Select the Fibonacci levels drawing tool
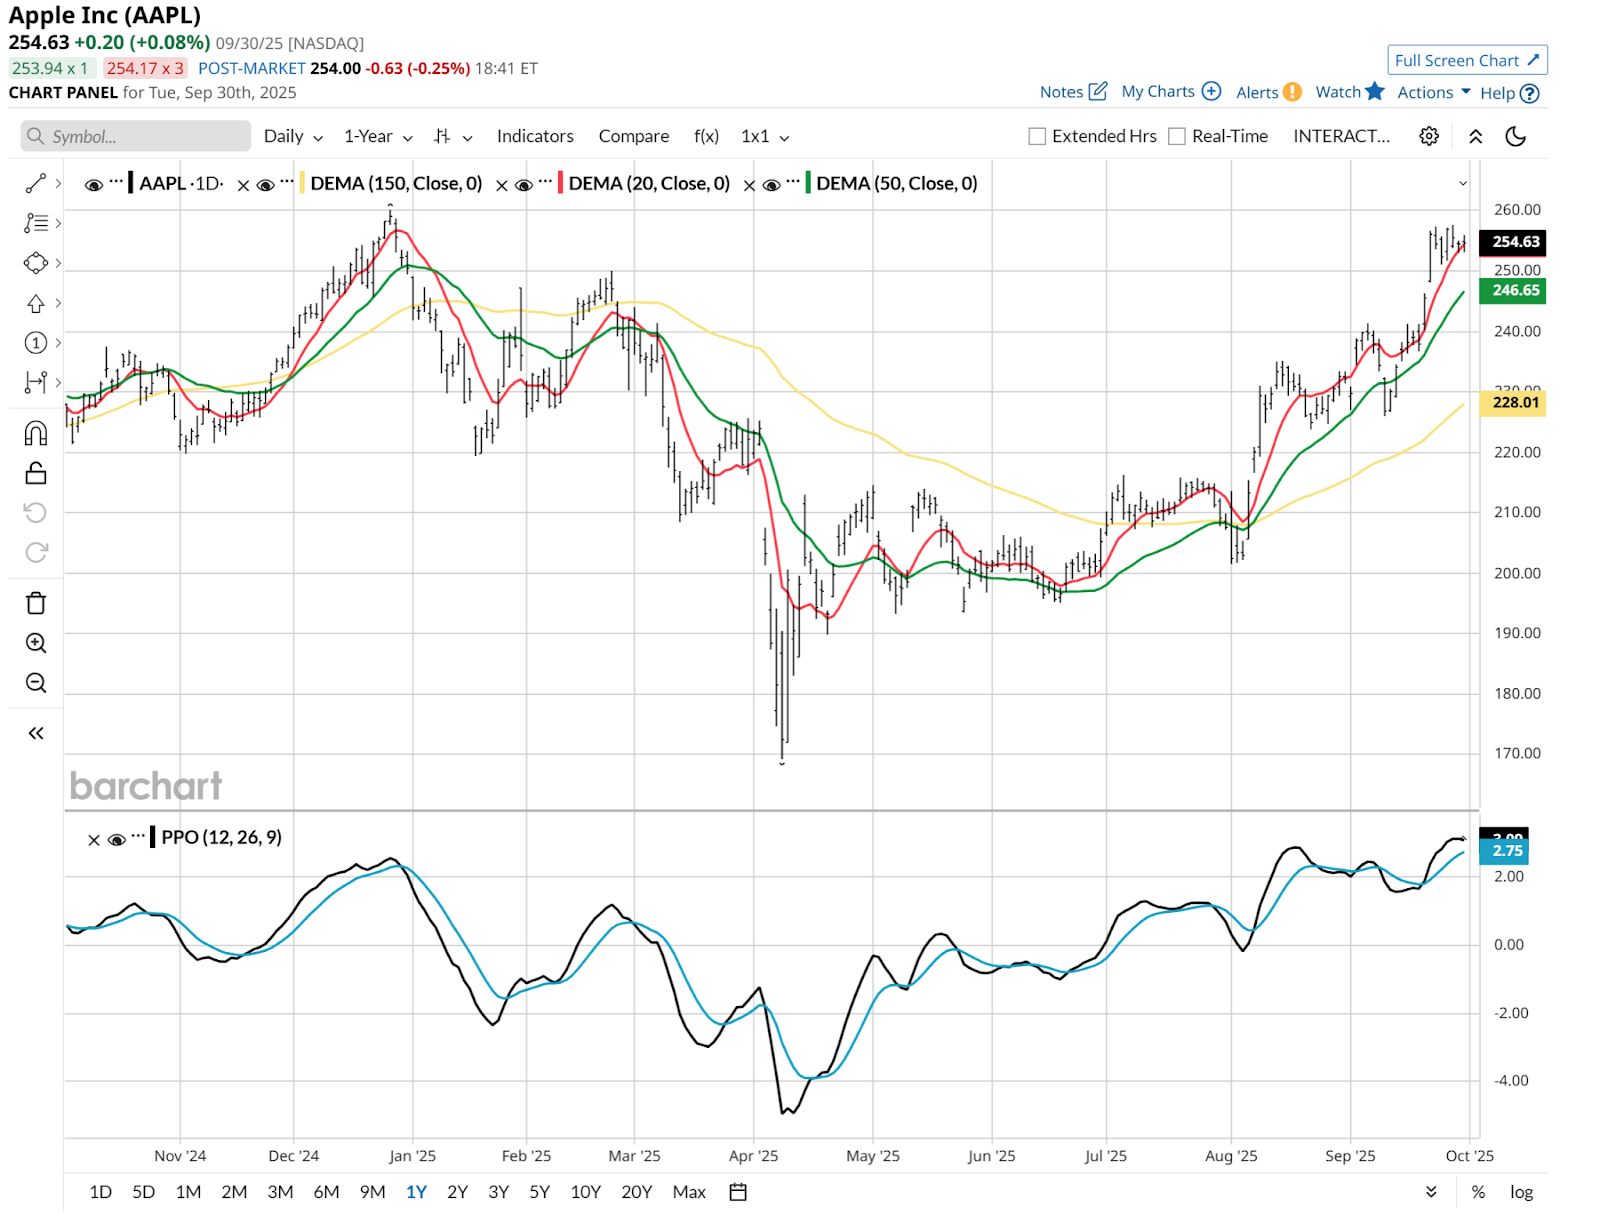The height and width of the screenshot is (1216, 1600). click(35, 223)
